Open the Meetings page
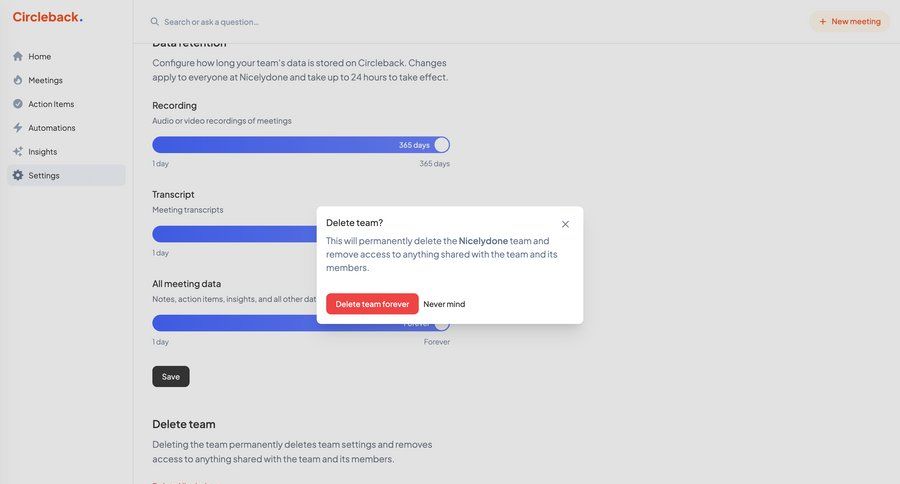The image size is (900, 484). (45, 80)
